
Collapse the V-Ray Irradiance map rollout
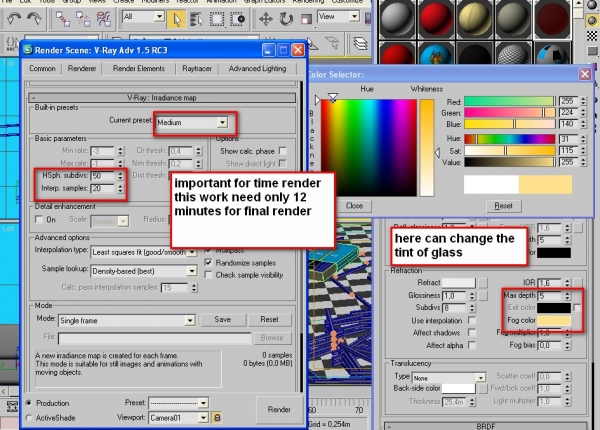[162, 98]
